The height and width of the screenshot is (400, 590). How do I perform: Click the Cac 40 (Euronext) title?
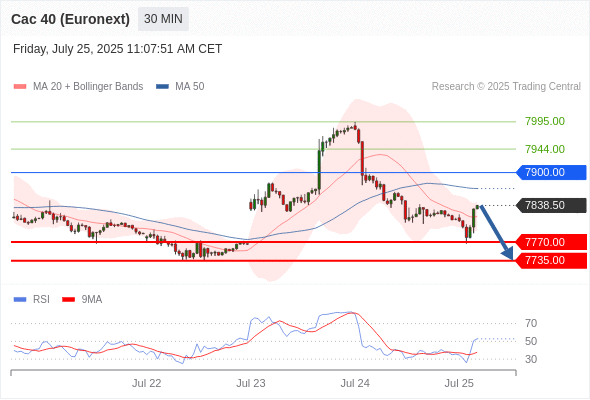coord(70,19)
